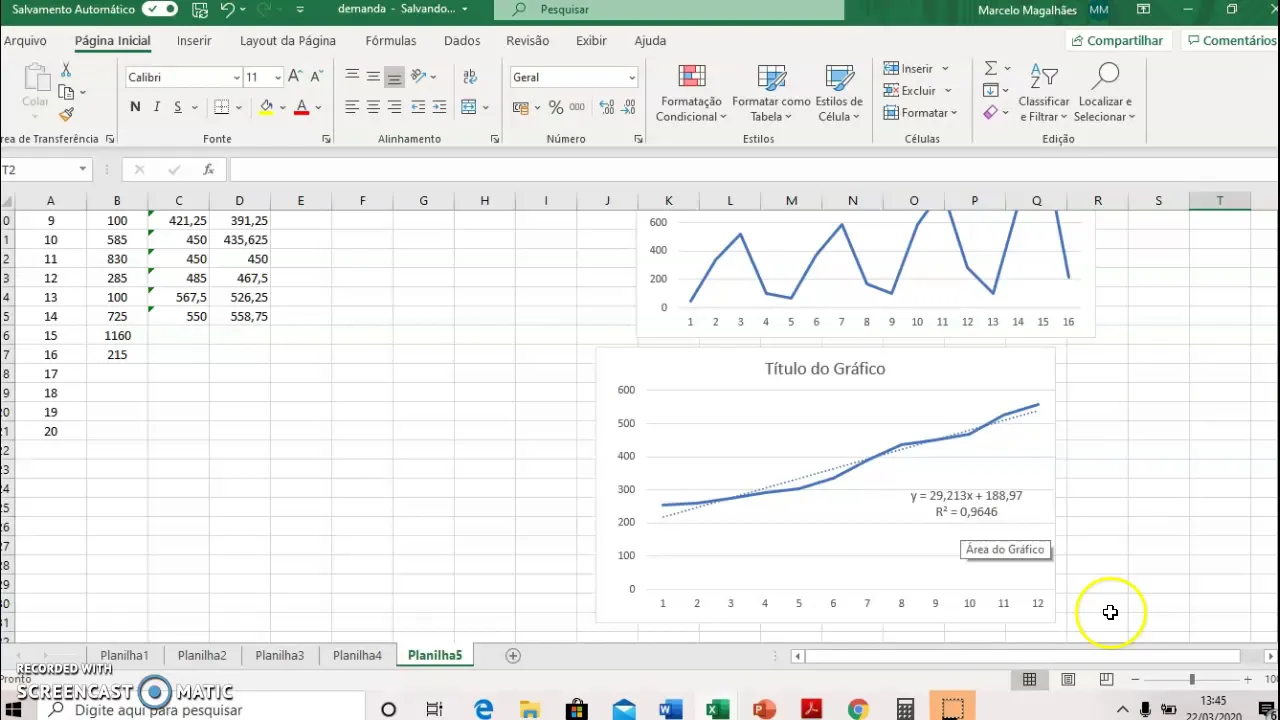Click the Excluir cells button
The width and height of the screenshot is (1280, 720).
click(910, 90)
